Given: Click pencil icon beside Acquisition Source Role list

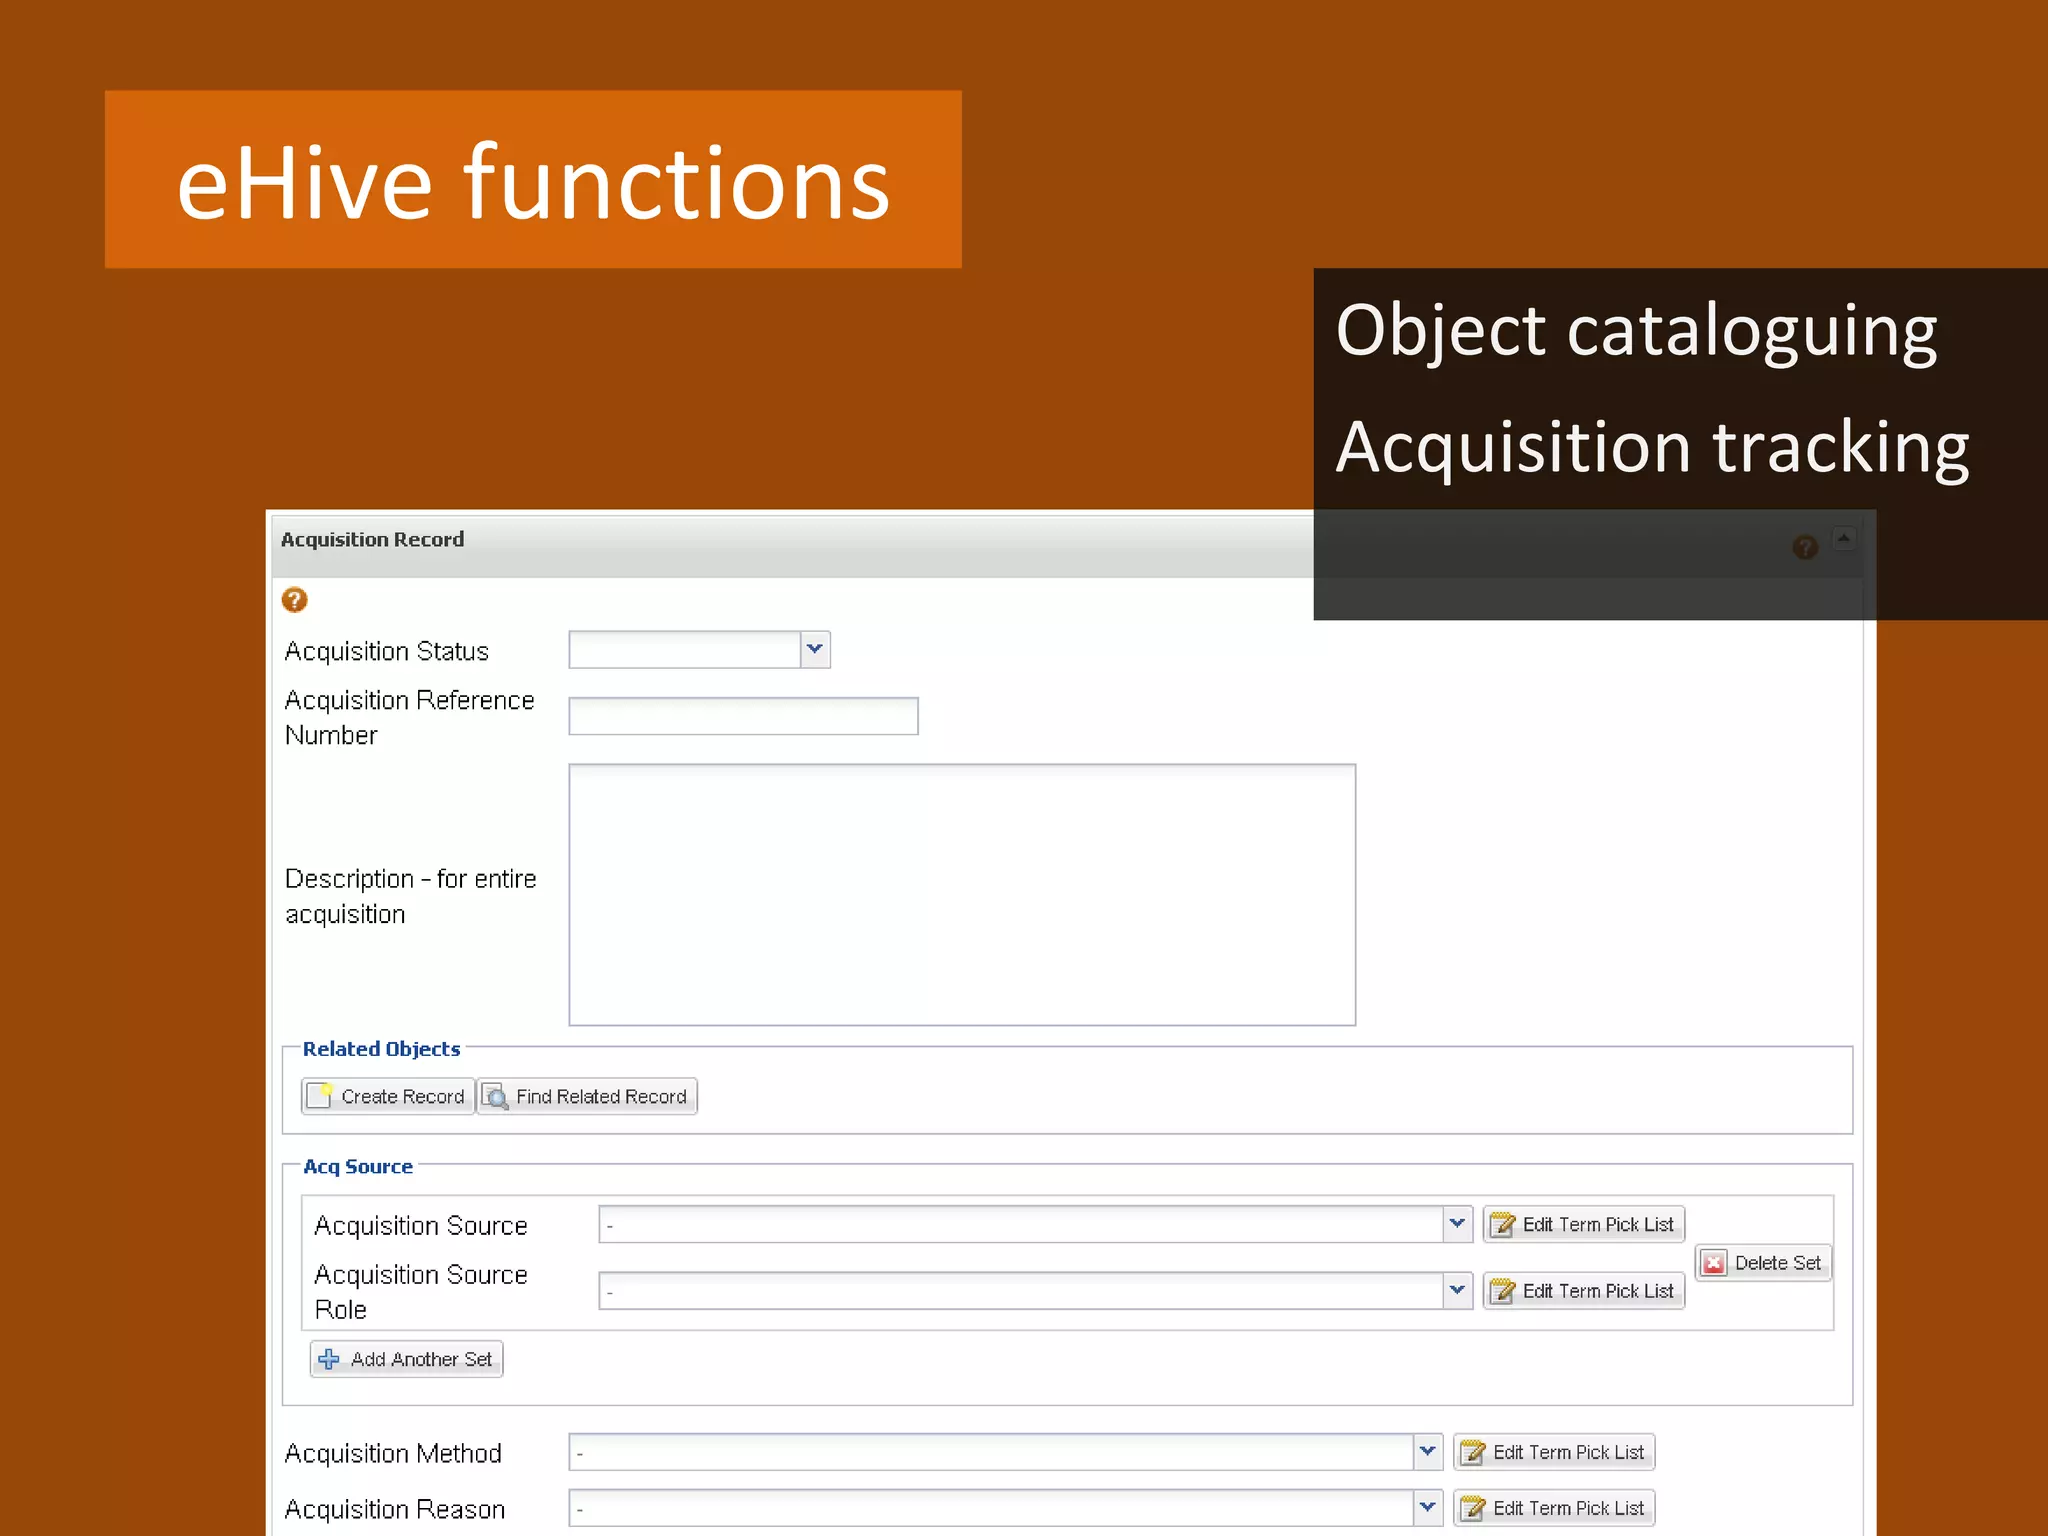Looking at the screenshot, I should [1502, 1291].
